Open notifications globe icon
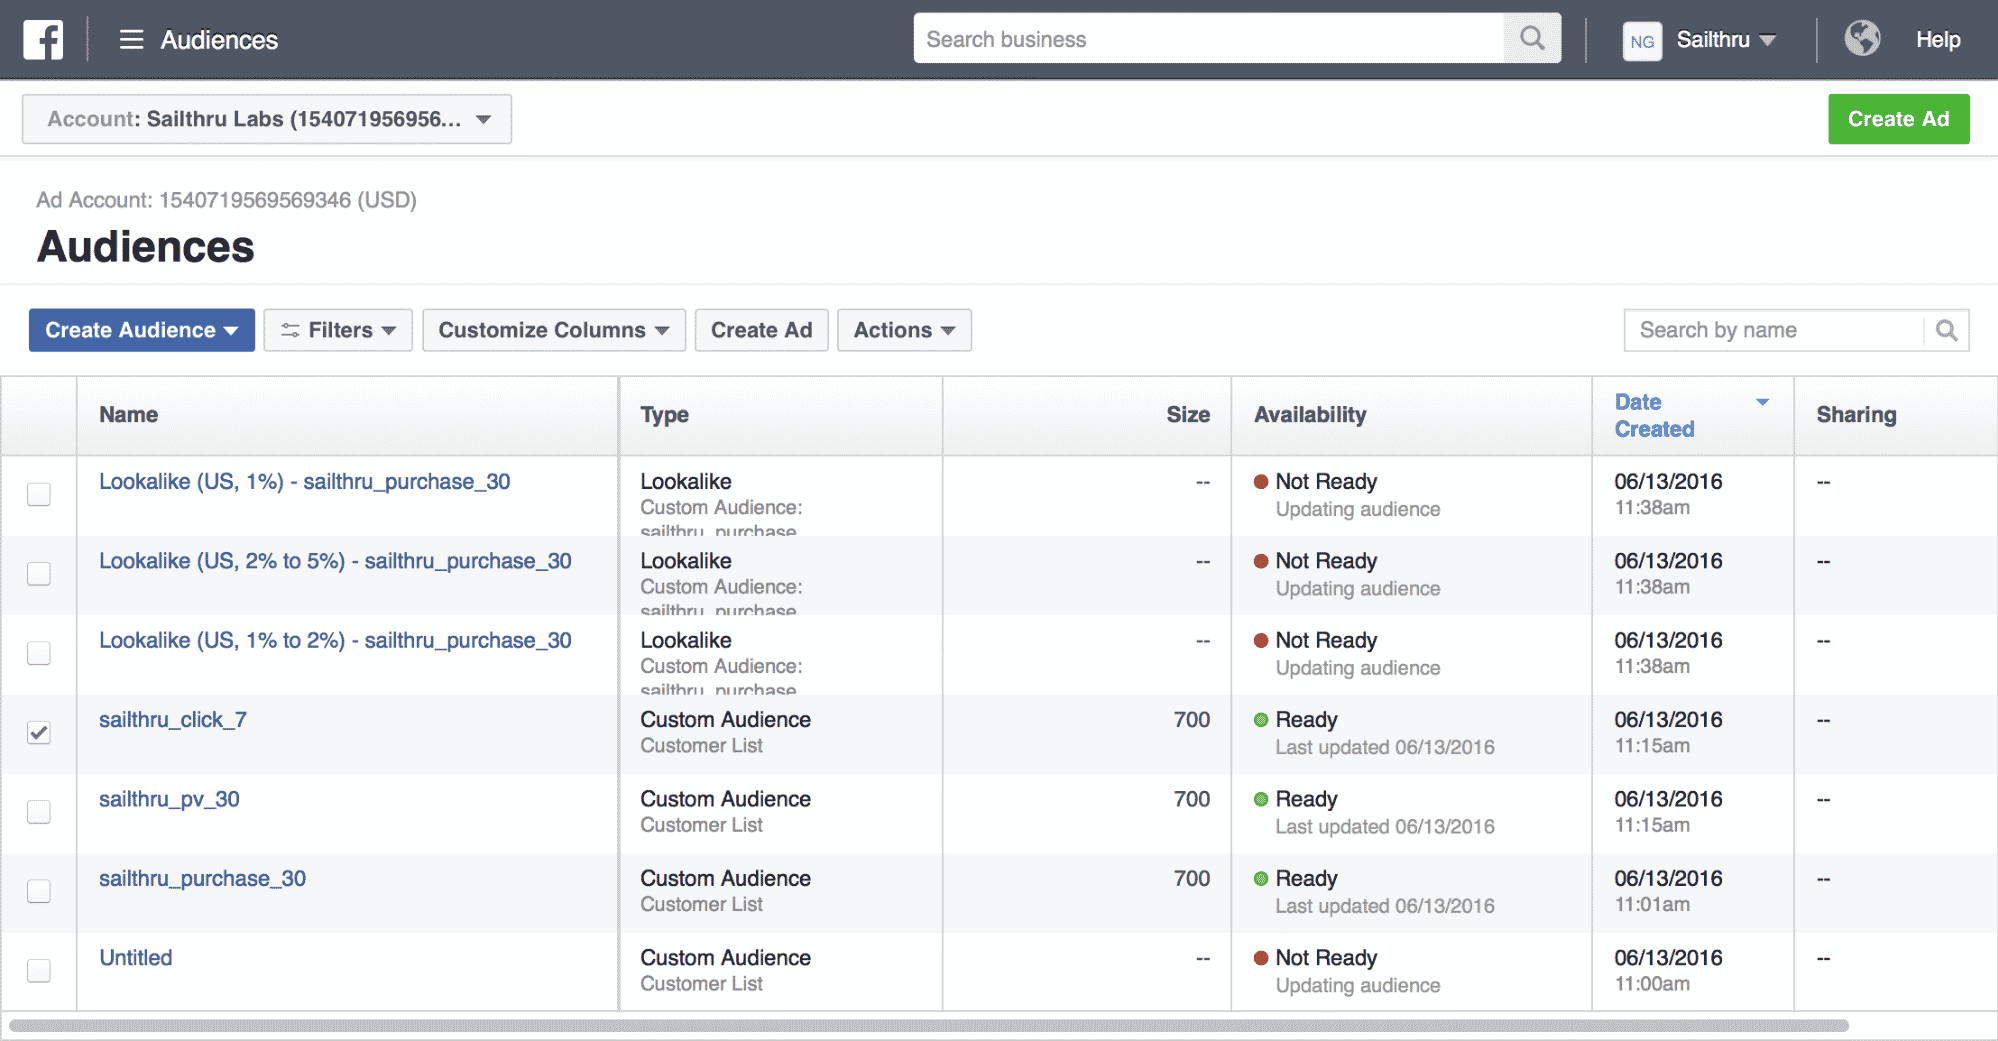The width and height of the screenshot is (1998, 1041). 1862,39
